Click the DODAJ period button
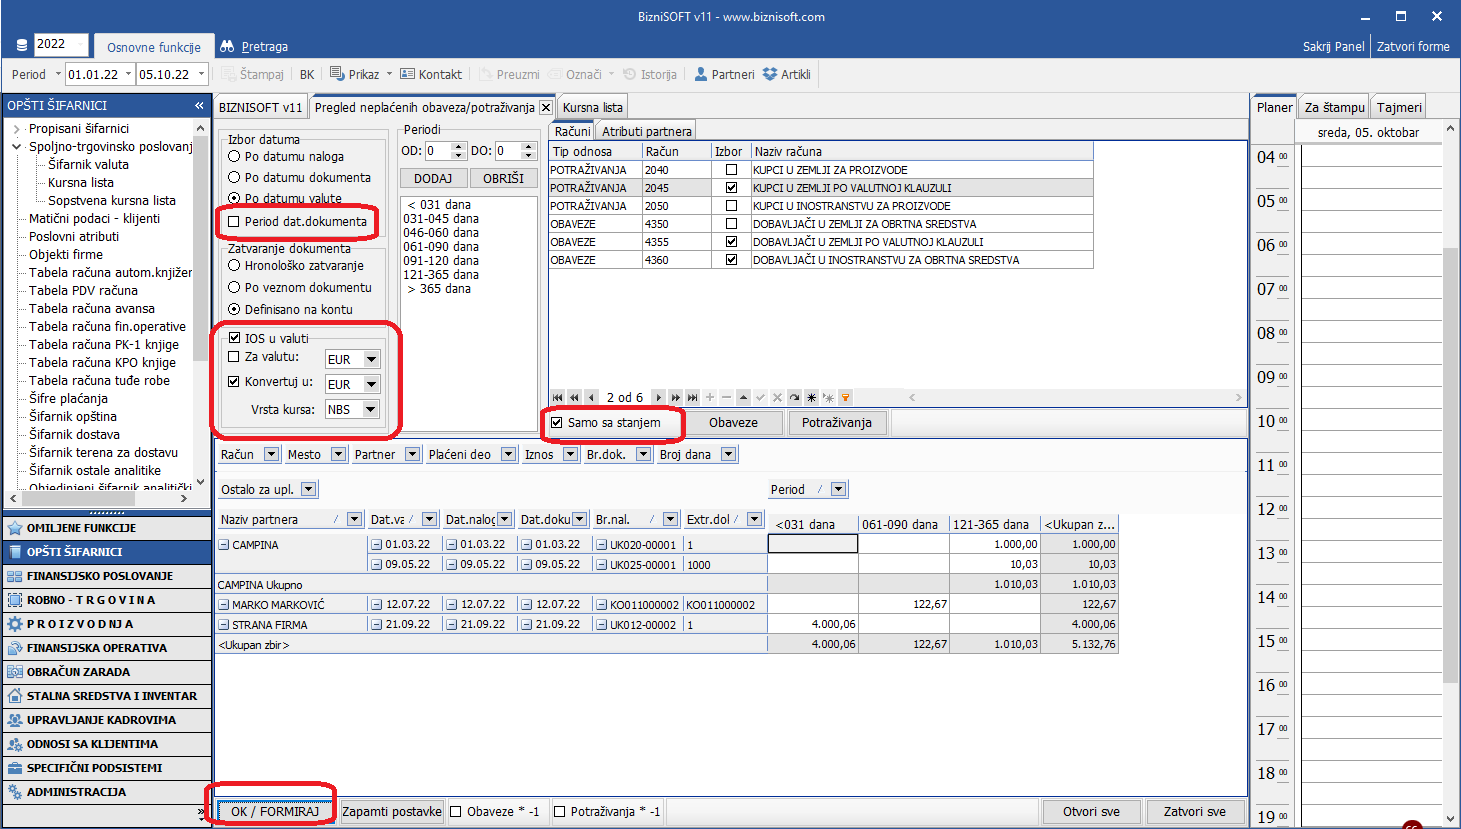The height and width of the screenshot is (829, 1461). [433, 178]
